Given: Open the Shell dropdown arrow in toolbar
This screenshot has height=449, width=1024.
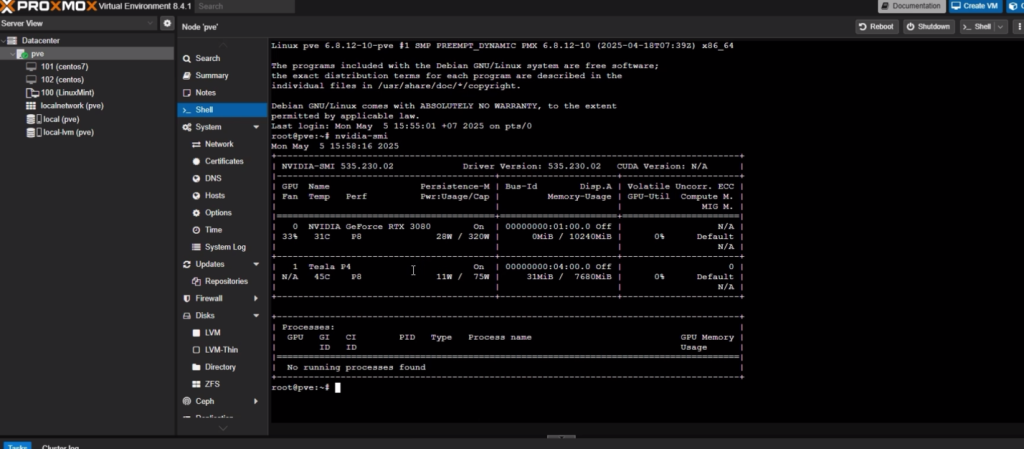Looking at the screenshot, I should click(x=1000, y=27).
